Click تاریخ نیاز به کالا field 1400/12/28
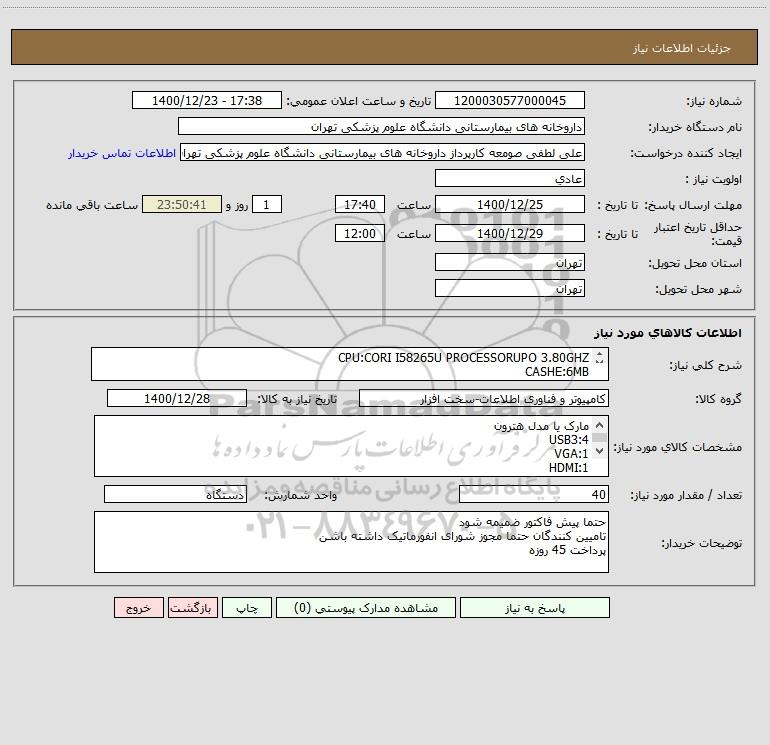Screen dimensions: 770x745 [177, 398]
